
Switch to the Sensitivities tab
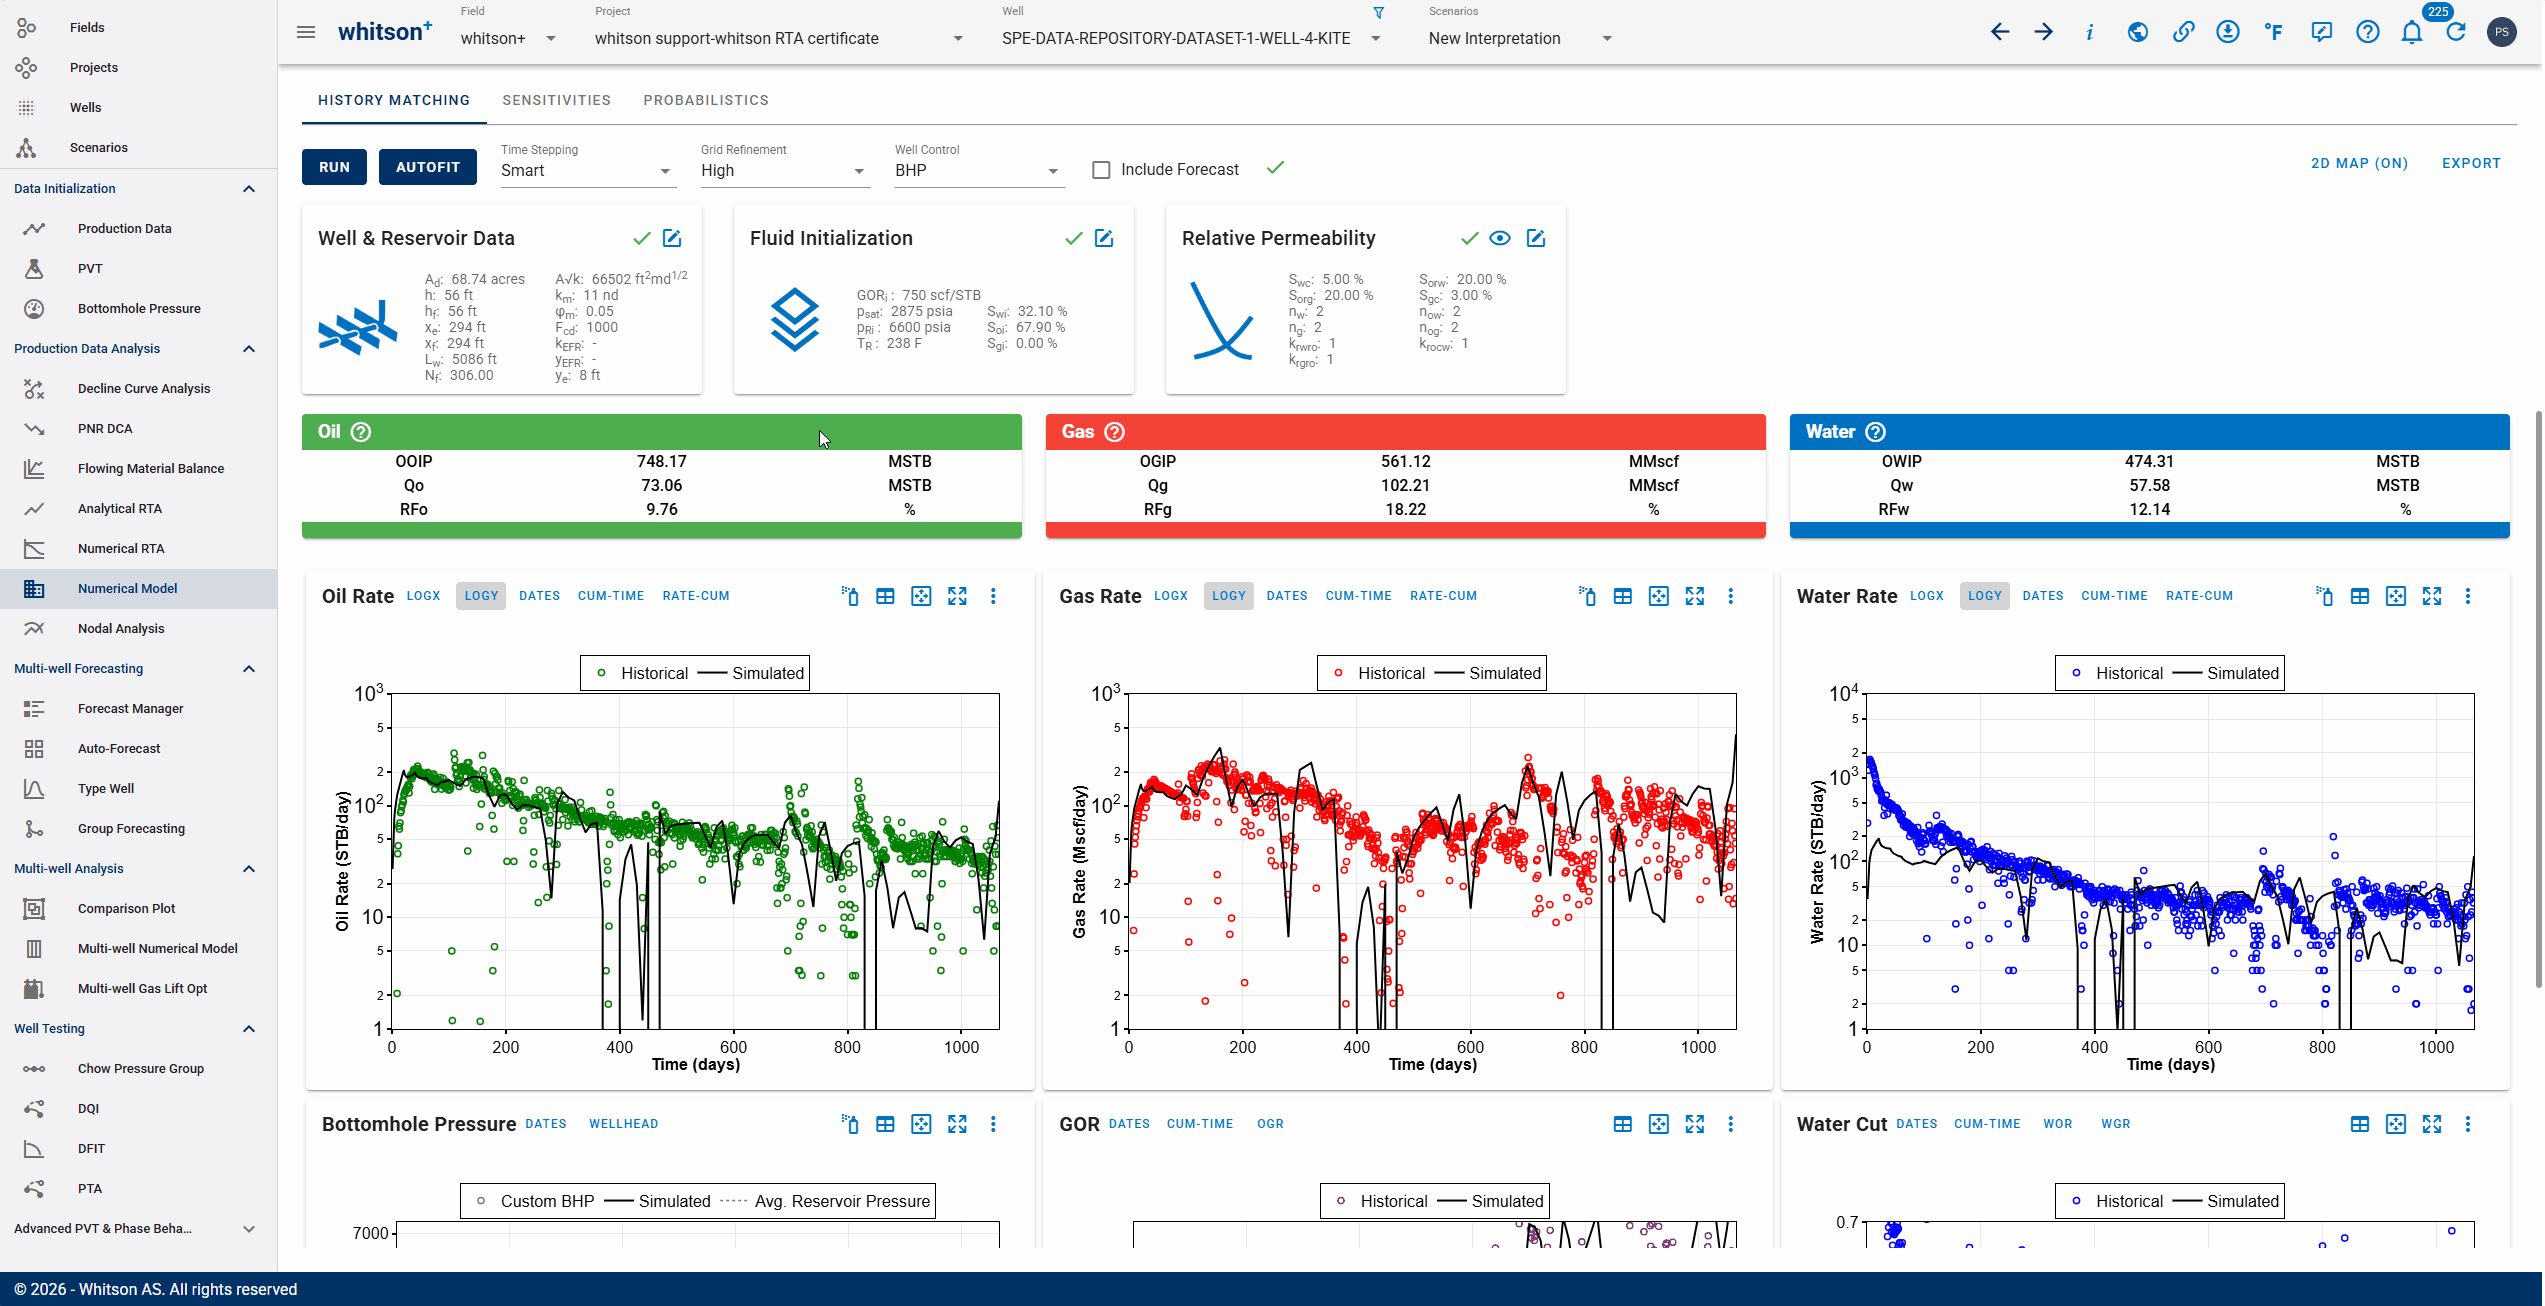[556, 100]
